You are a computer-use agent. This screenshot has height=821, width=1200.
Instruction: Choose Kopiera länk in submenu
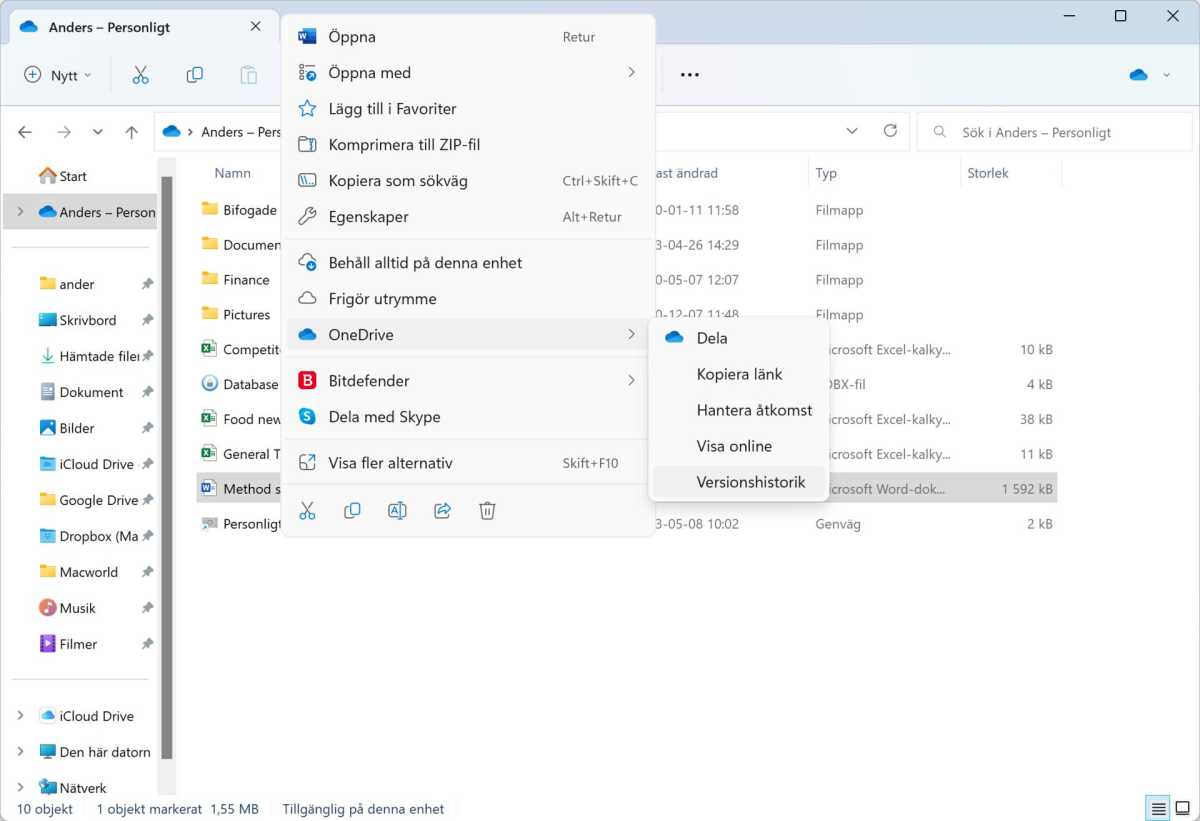[x=739, y=374]
